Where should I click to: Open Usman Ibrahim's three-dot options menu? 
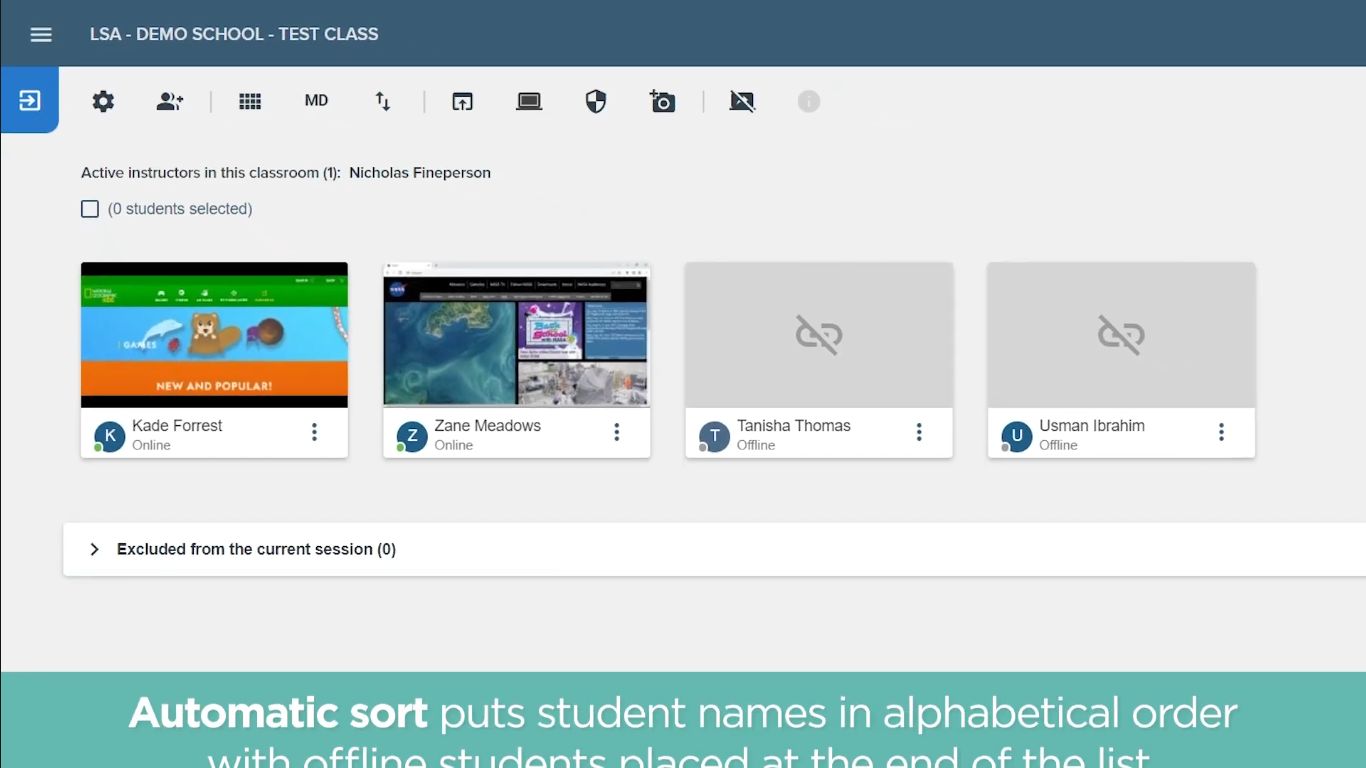[1221, 432]
